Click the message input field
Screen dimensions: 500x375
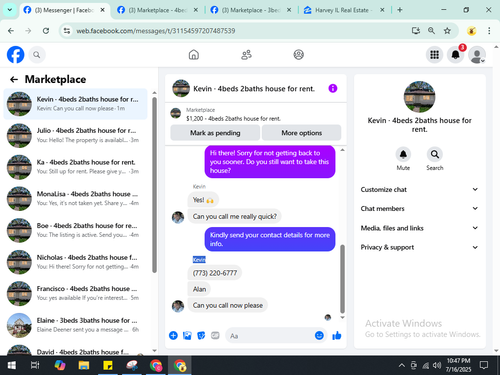tap(270, 336)
